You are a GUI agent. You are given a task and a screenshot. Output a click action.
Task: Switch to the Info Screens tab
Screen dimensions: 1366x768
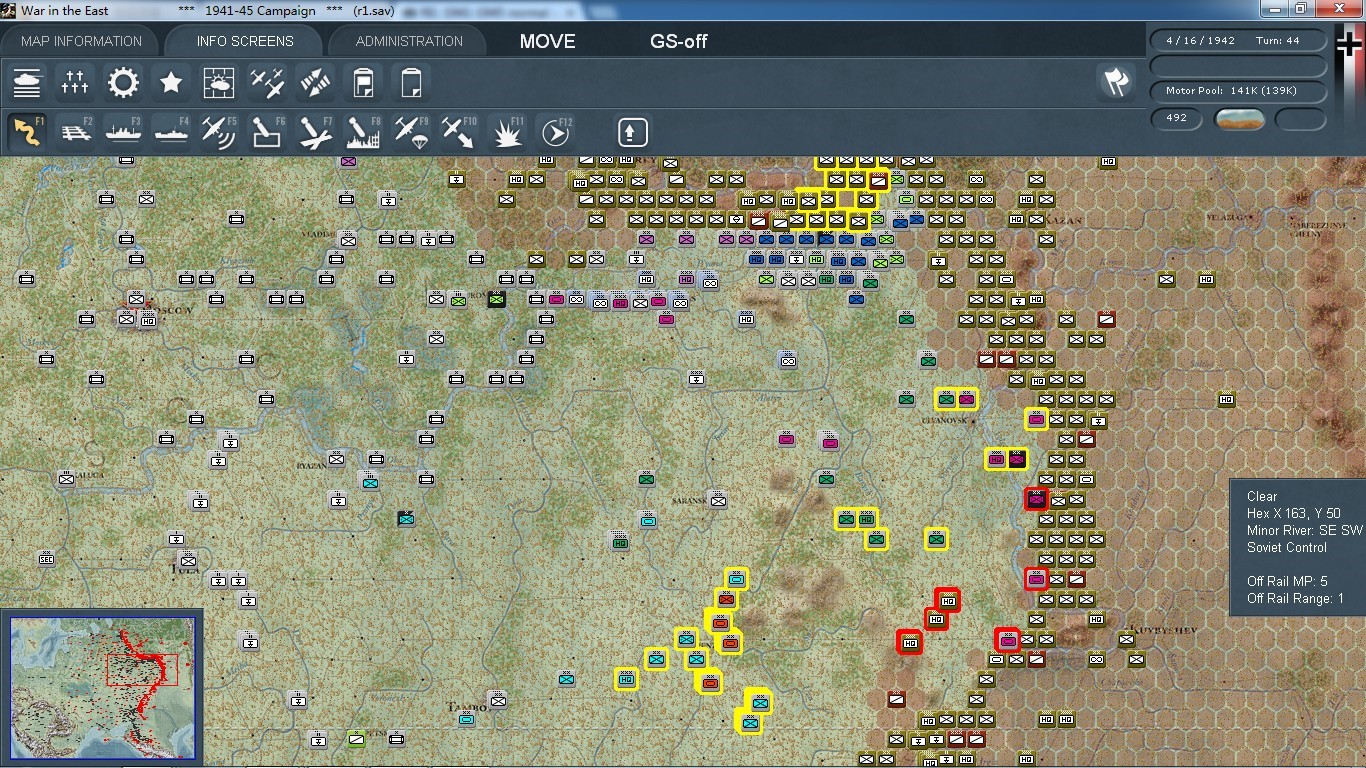[245, 41]
